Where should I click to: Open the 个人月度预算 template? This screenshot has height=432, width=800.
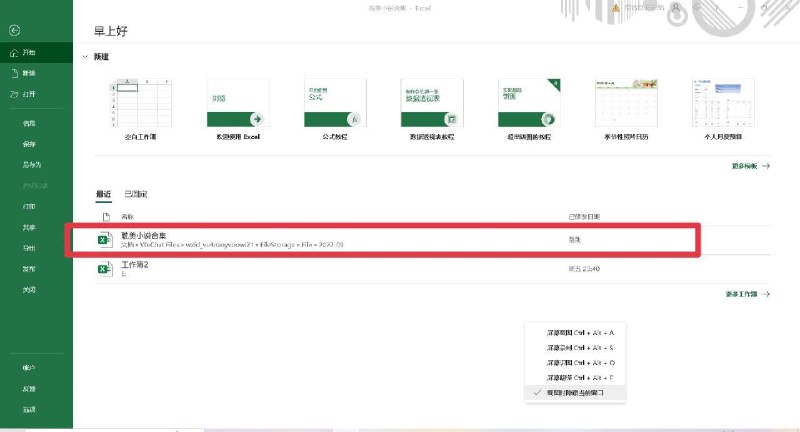[723, 109]
